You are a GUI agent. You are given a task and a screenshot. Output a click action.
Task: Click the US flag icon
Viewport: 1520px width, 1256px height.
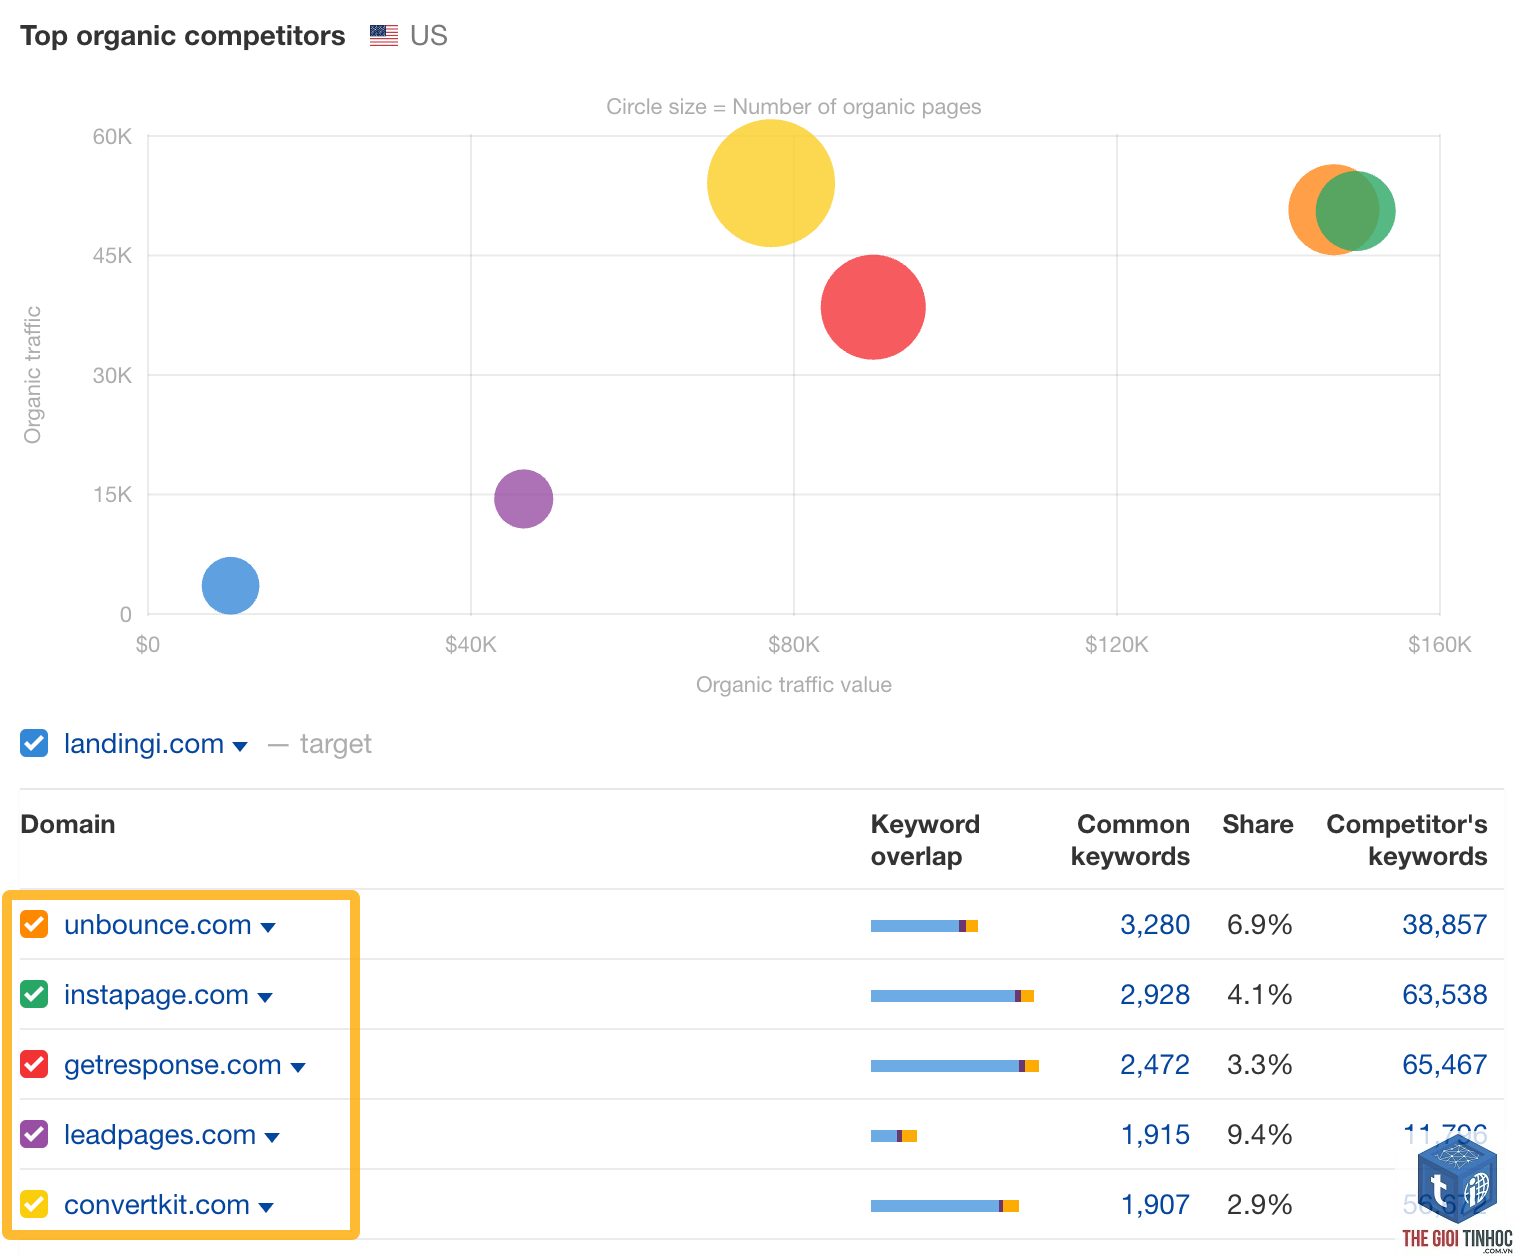pos(384,36)
